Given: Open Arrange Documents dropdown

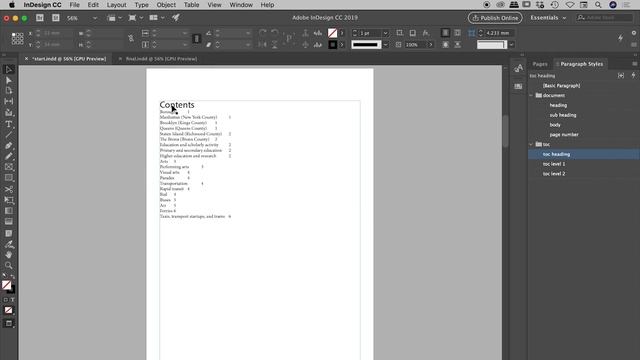Looking at the screenshot, I should click(x=162, y=18).
